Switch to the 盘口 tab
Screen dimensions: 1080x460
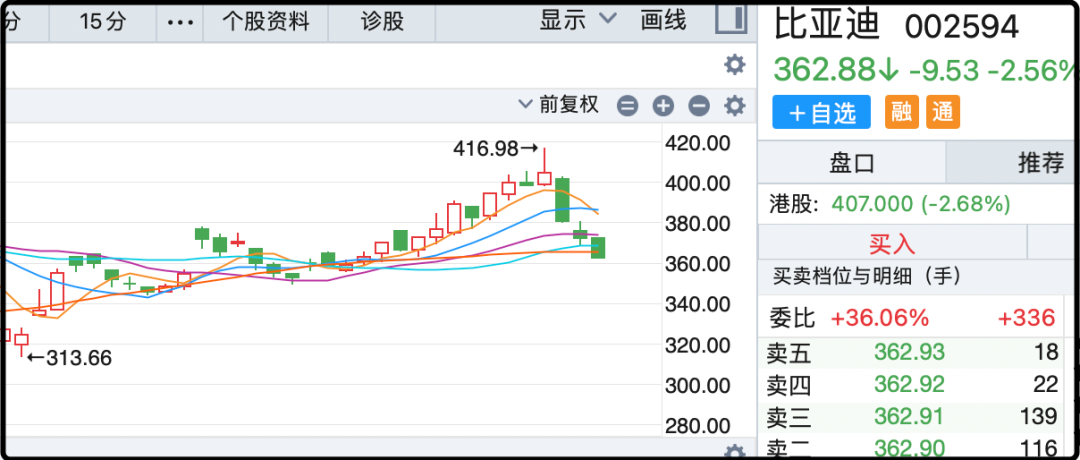pyautogui.click(x=852, y=163)
